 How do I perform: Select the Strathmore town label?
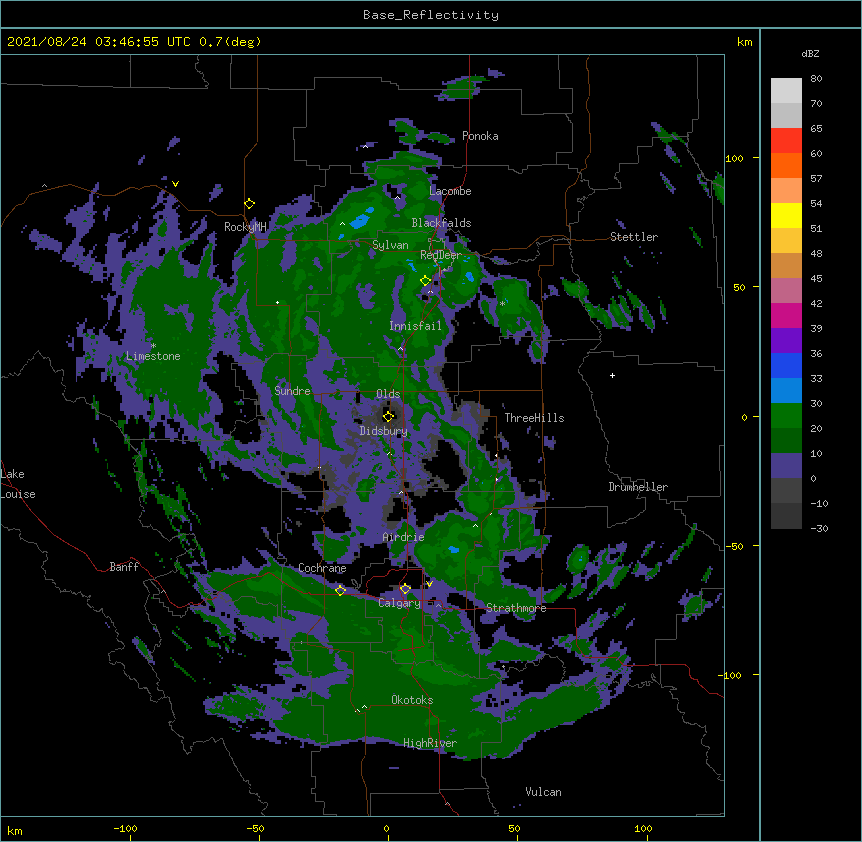(516, 608)
